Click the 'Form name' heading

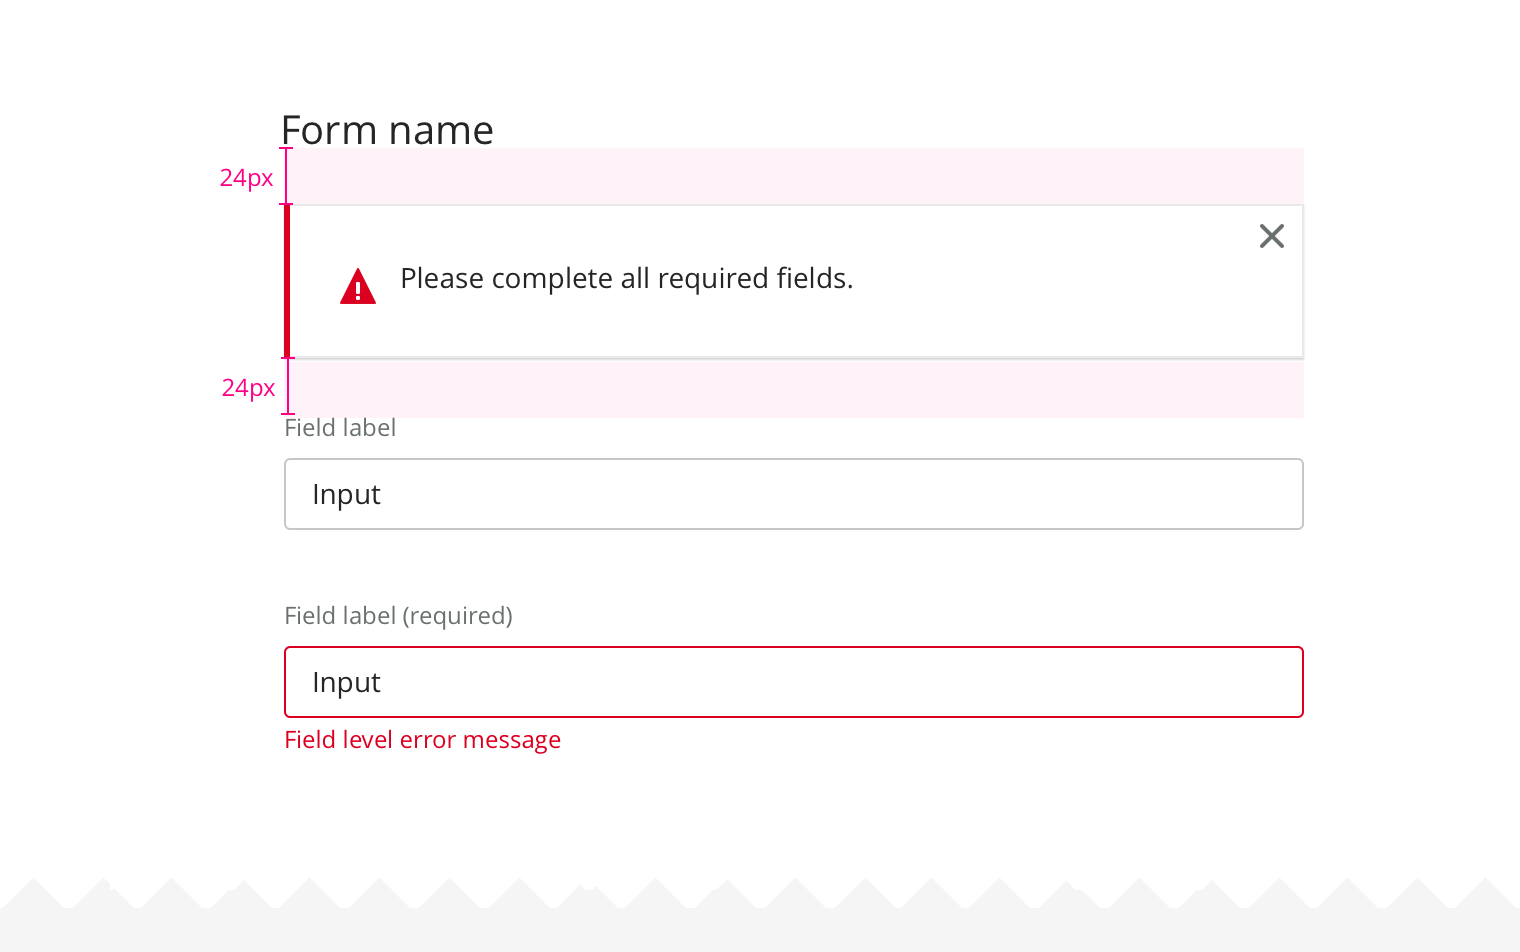387,130
